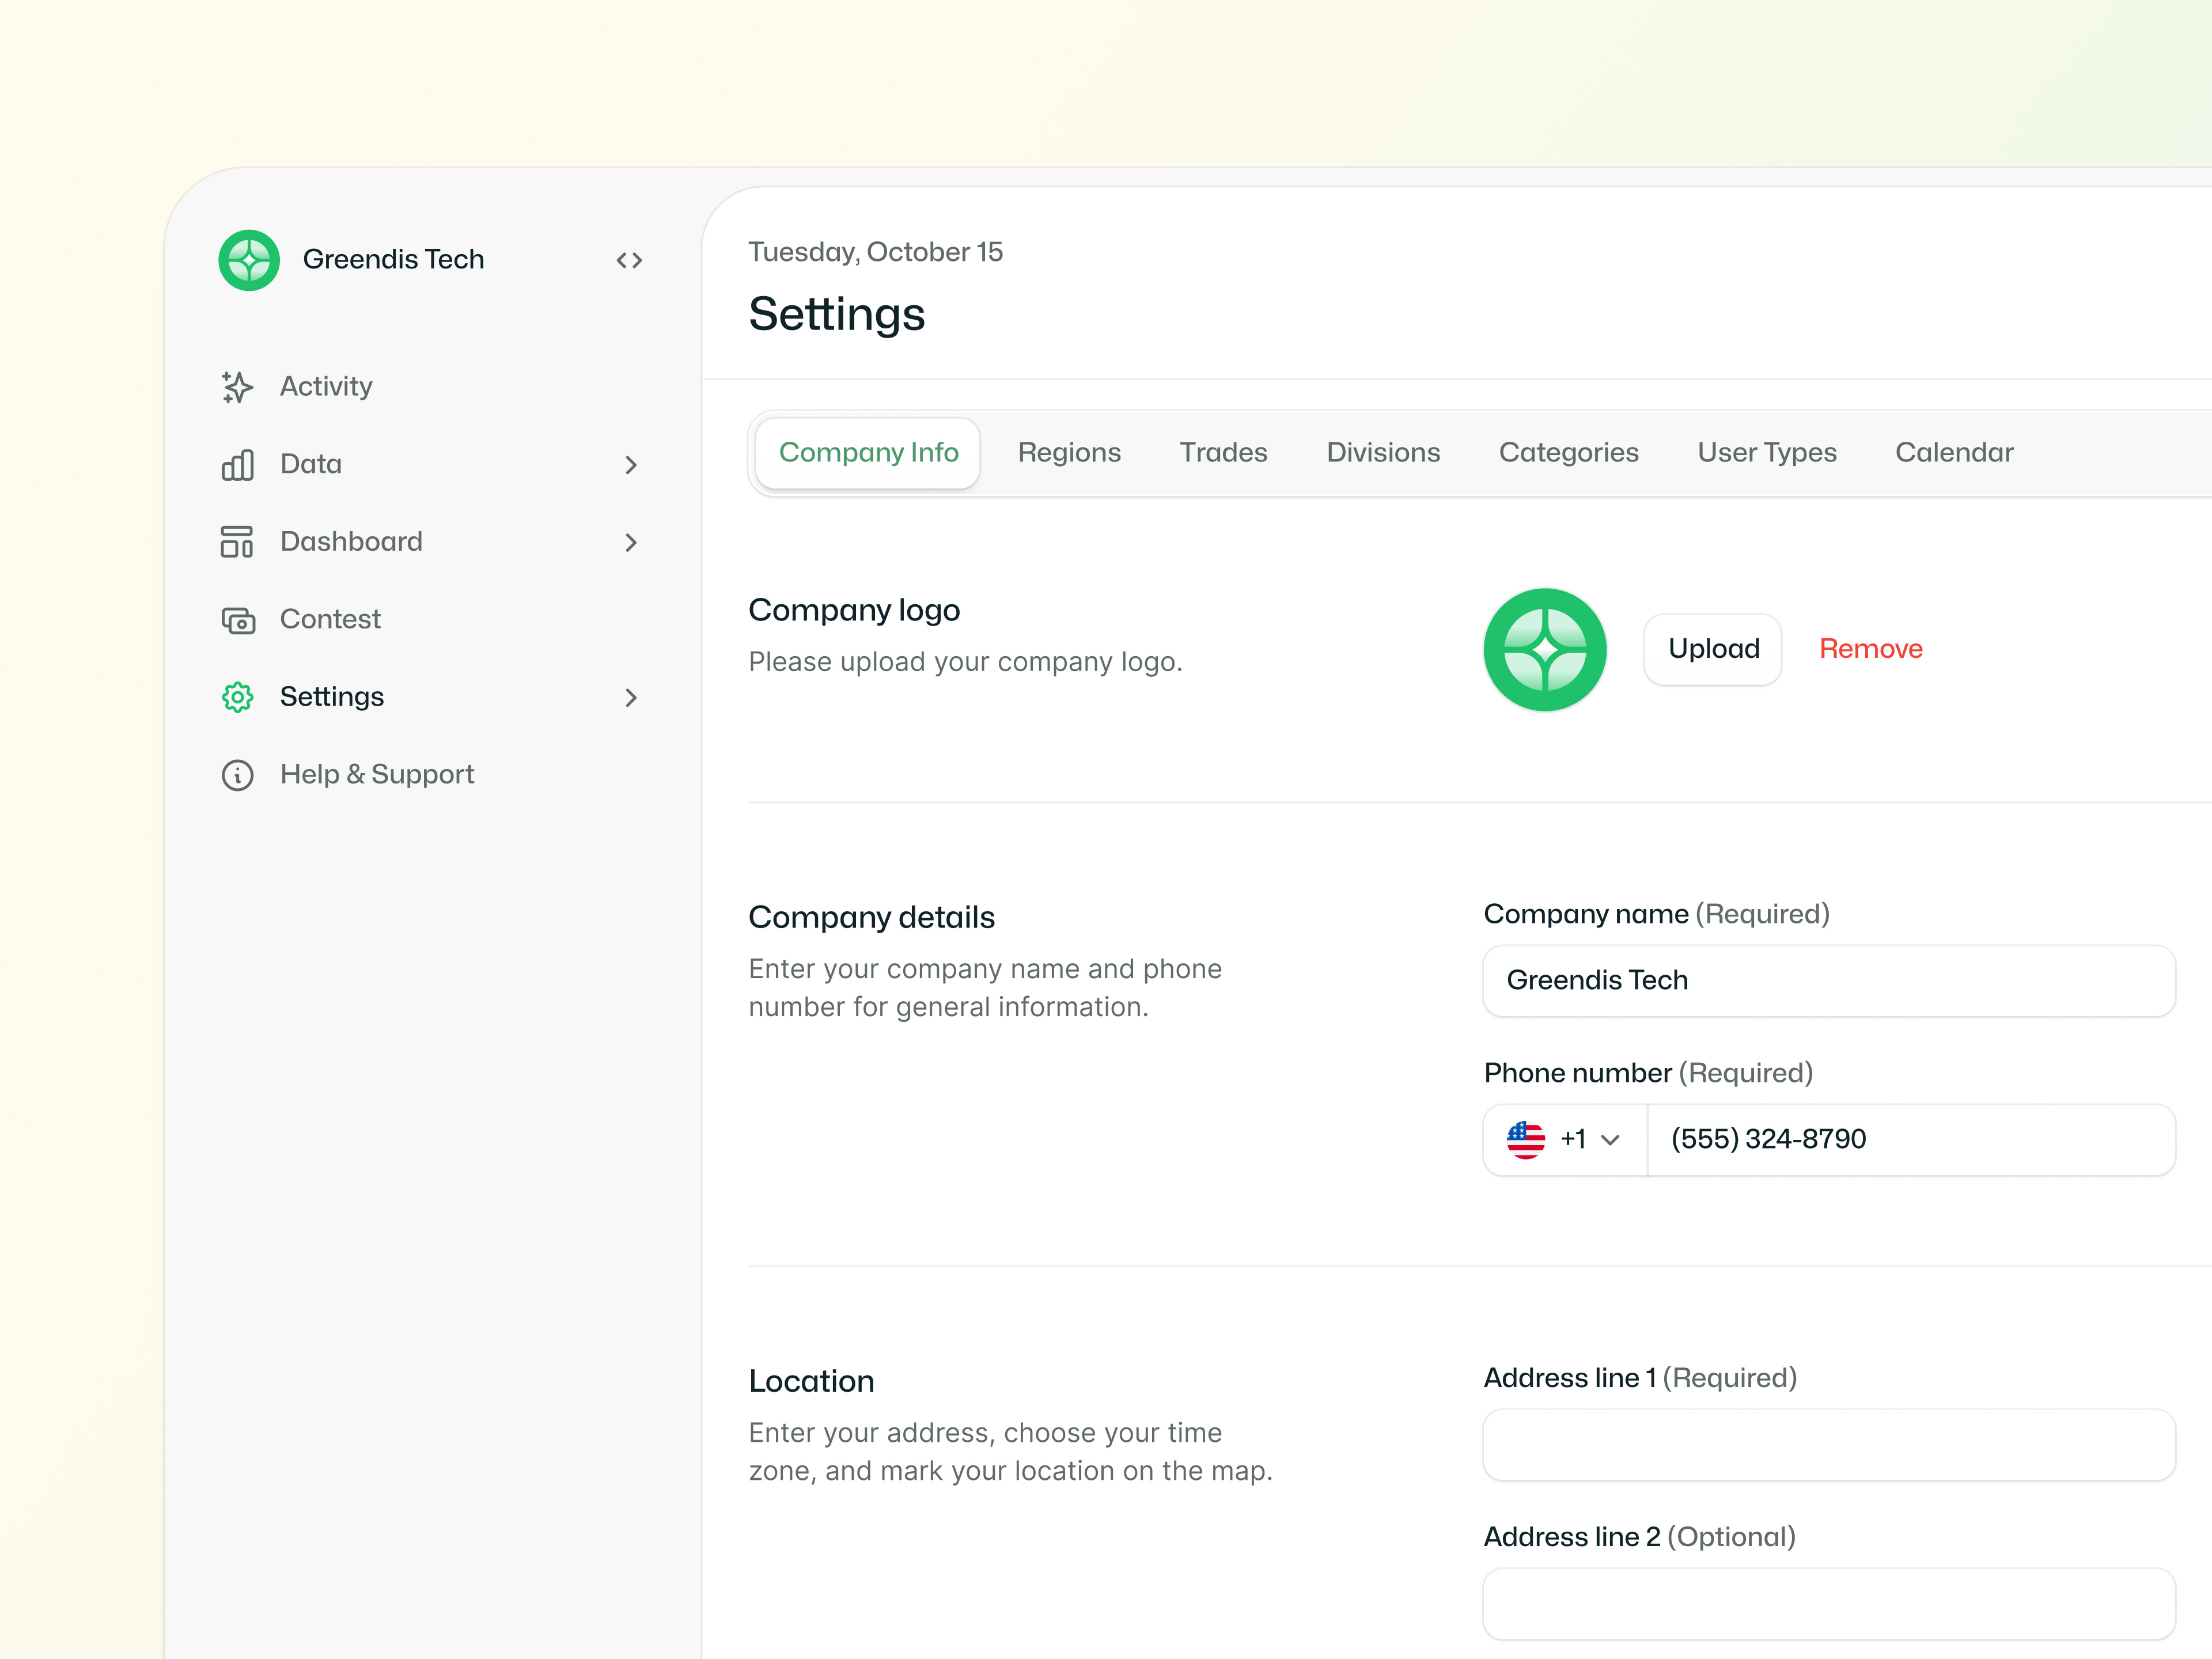Expand the Dashboard menu item

631,541
